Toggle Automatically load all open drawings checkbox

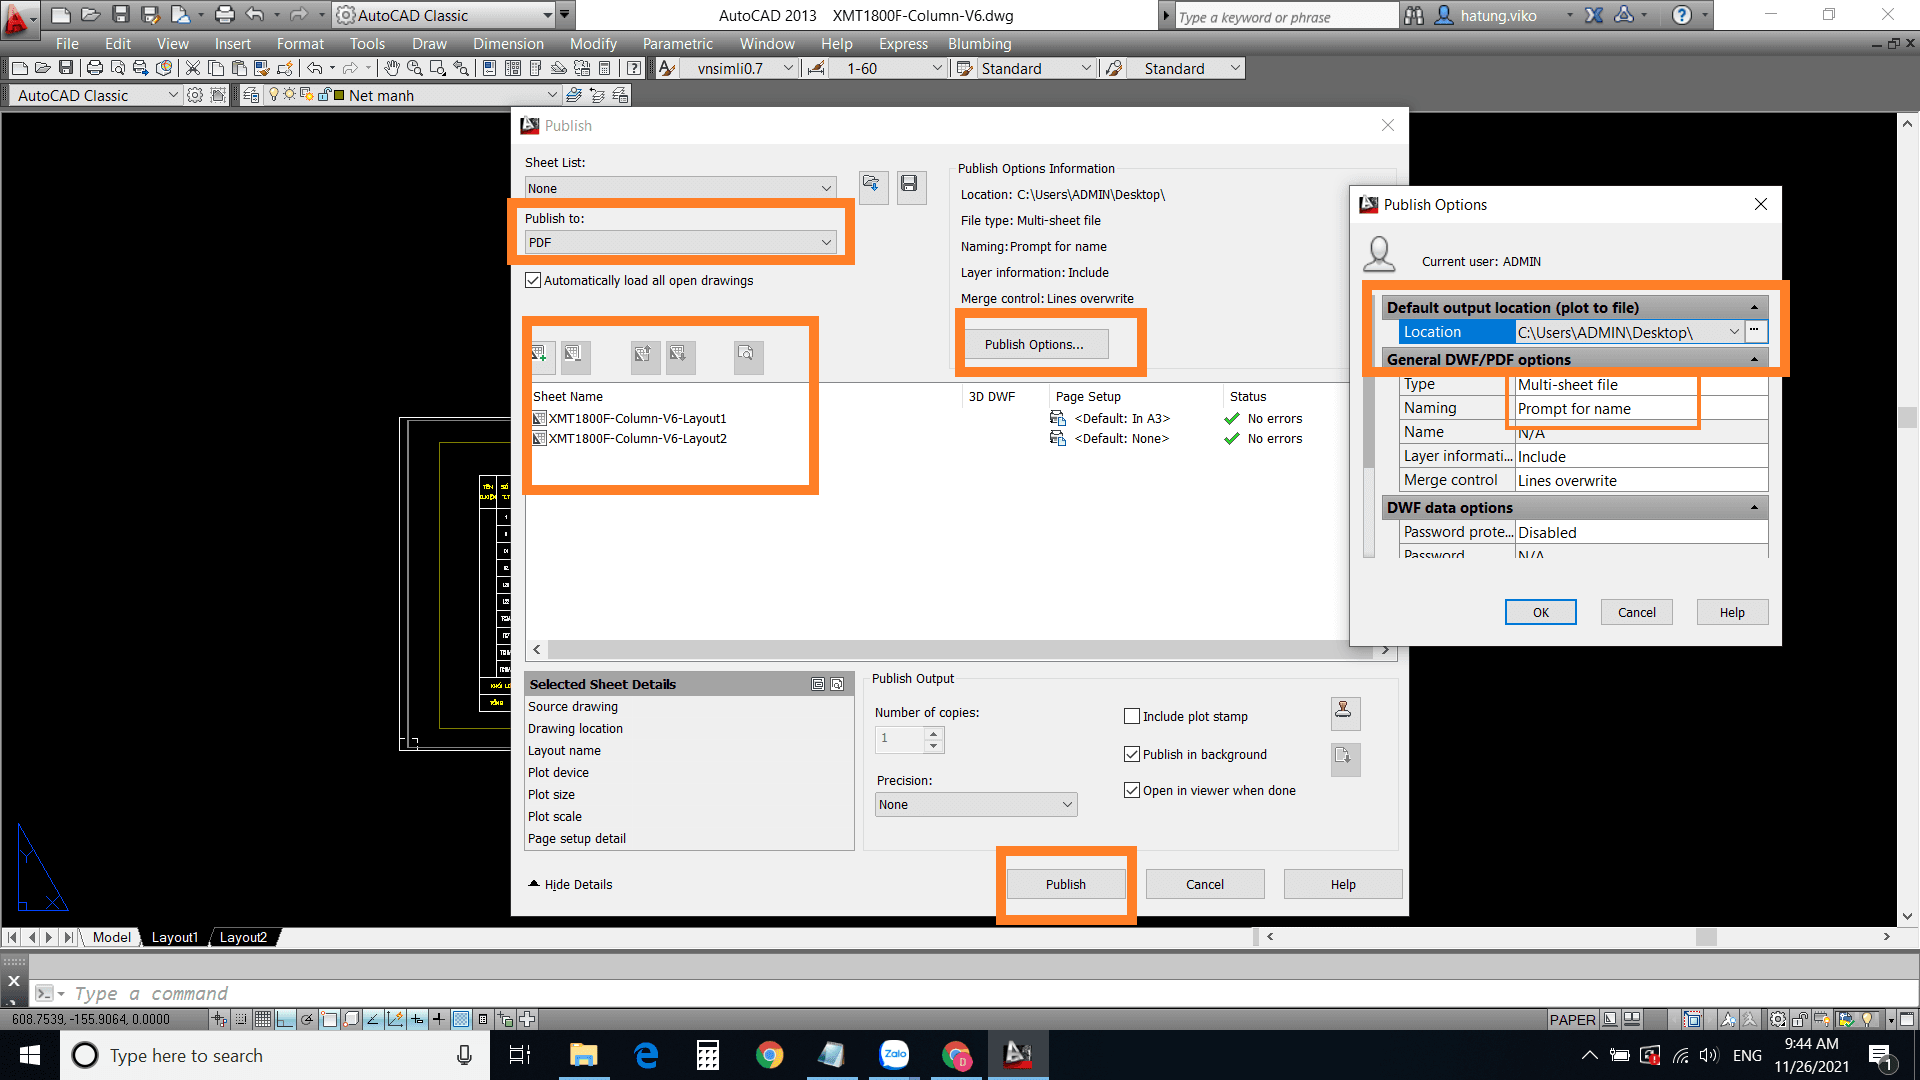tap(533, 280)
